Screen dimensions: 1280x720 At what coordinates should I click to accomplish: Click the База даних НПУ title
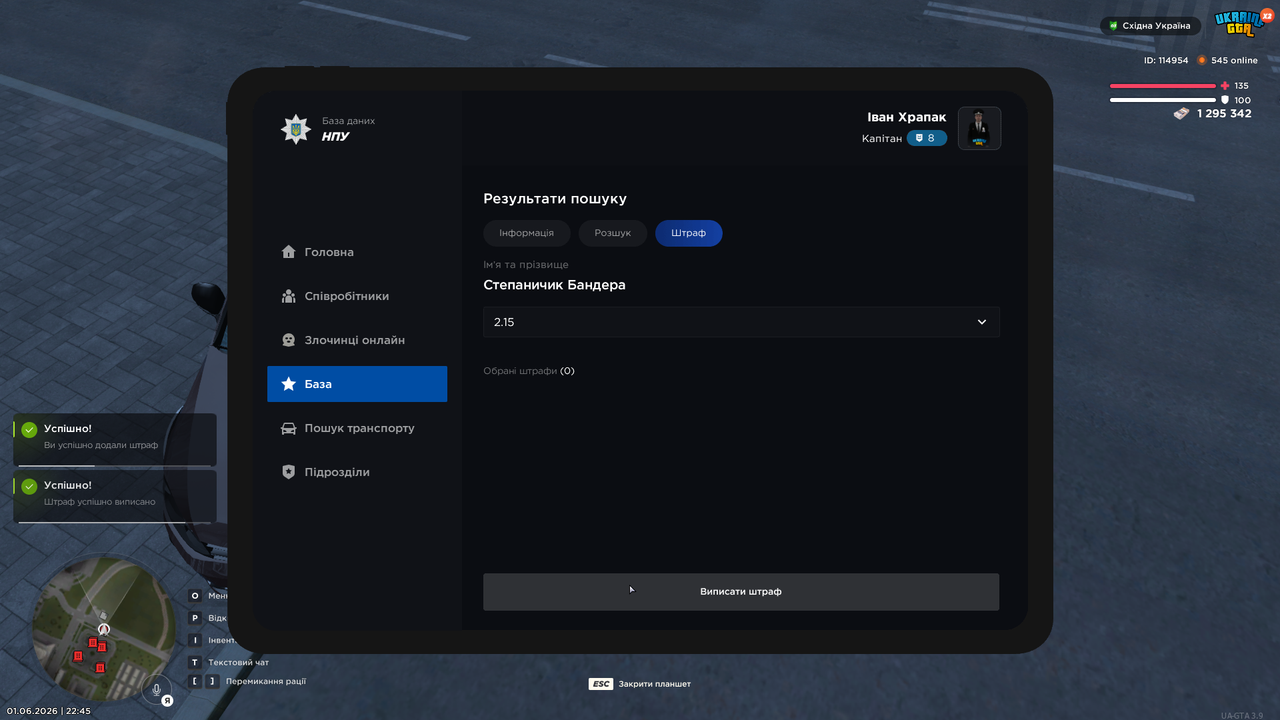tap(348, 129)
